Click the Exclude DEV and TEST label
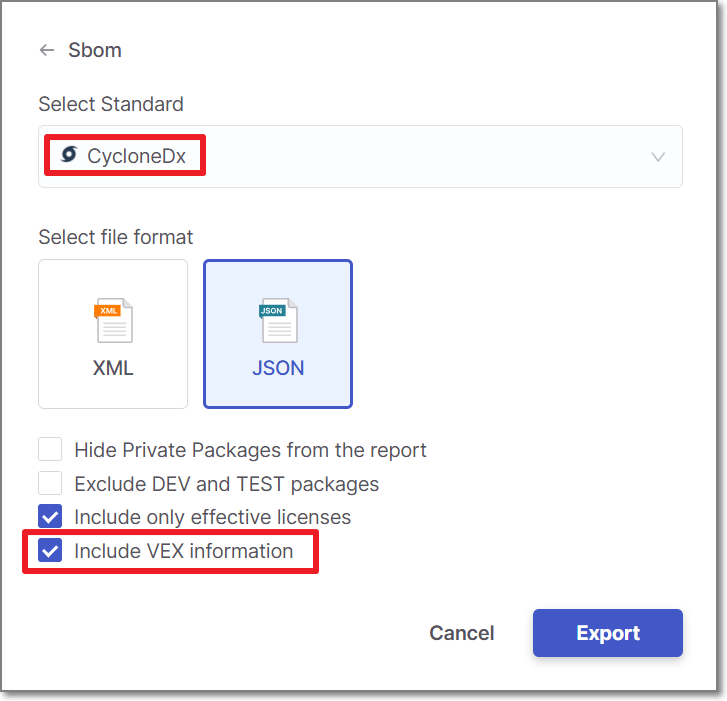This screenshot has height=701, width=727. point(227,484)
